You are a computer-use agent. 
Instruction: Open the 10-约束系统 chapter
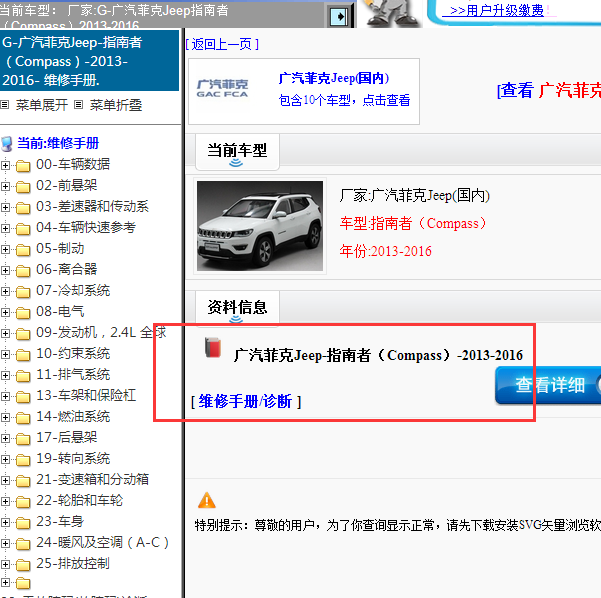(x=73, y=353)
